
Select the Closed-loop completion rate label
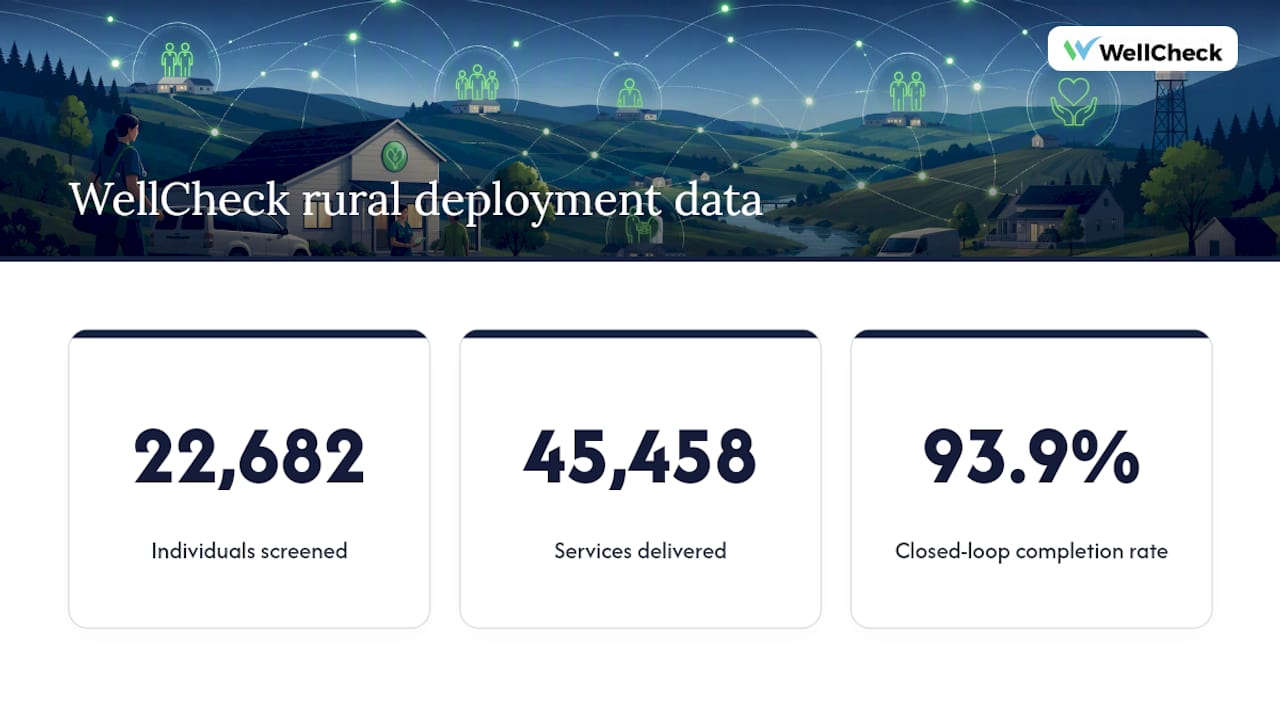pyautogui.click(x=1031, y=551)
